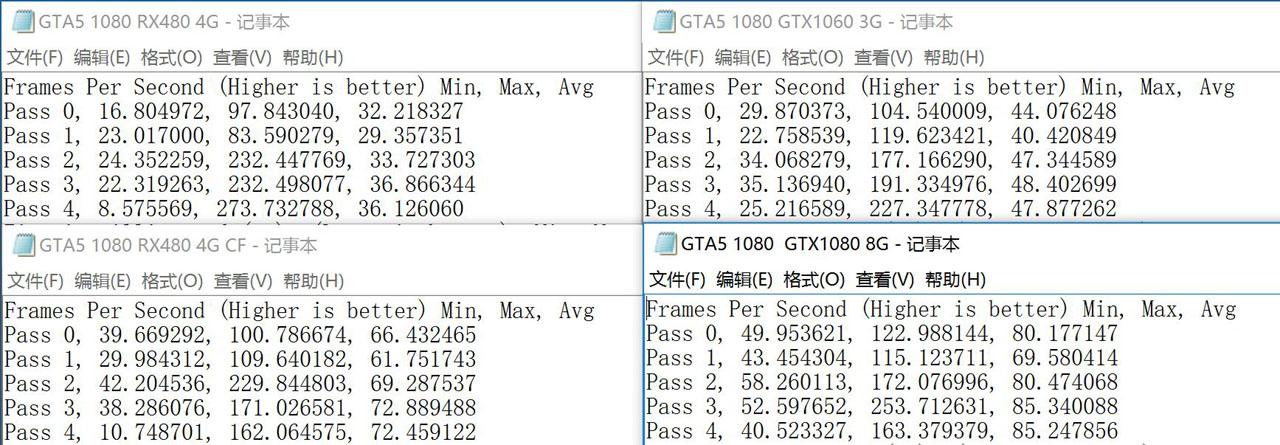Viewport: 1280px width, 445px height.
Task: Open 帮助(H) menu in GTX1080 8G window
Action: [955, 279]
